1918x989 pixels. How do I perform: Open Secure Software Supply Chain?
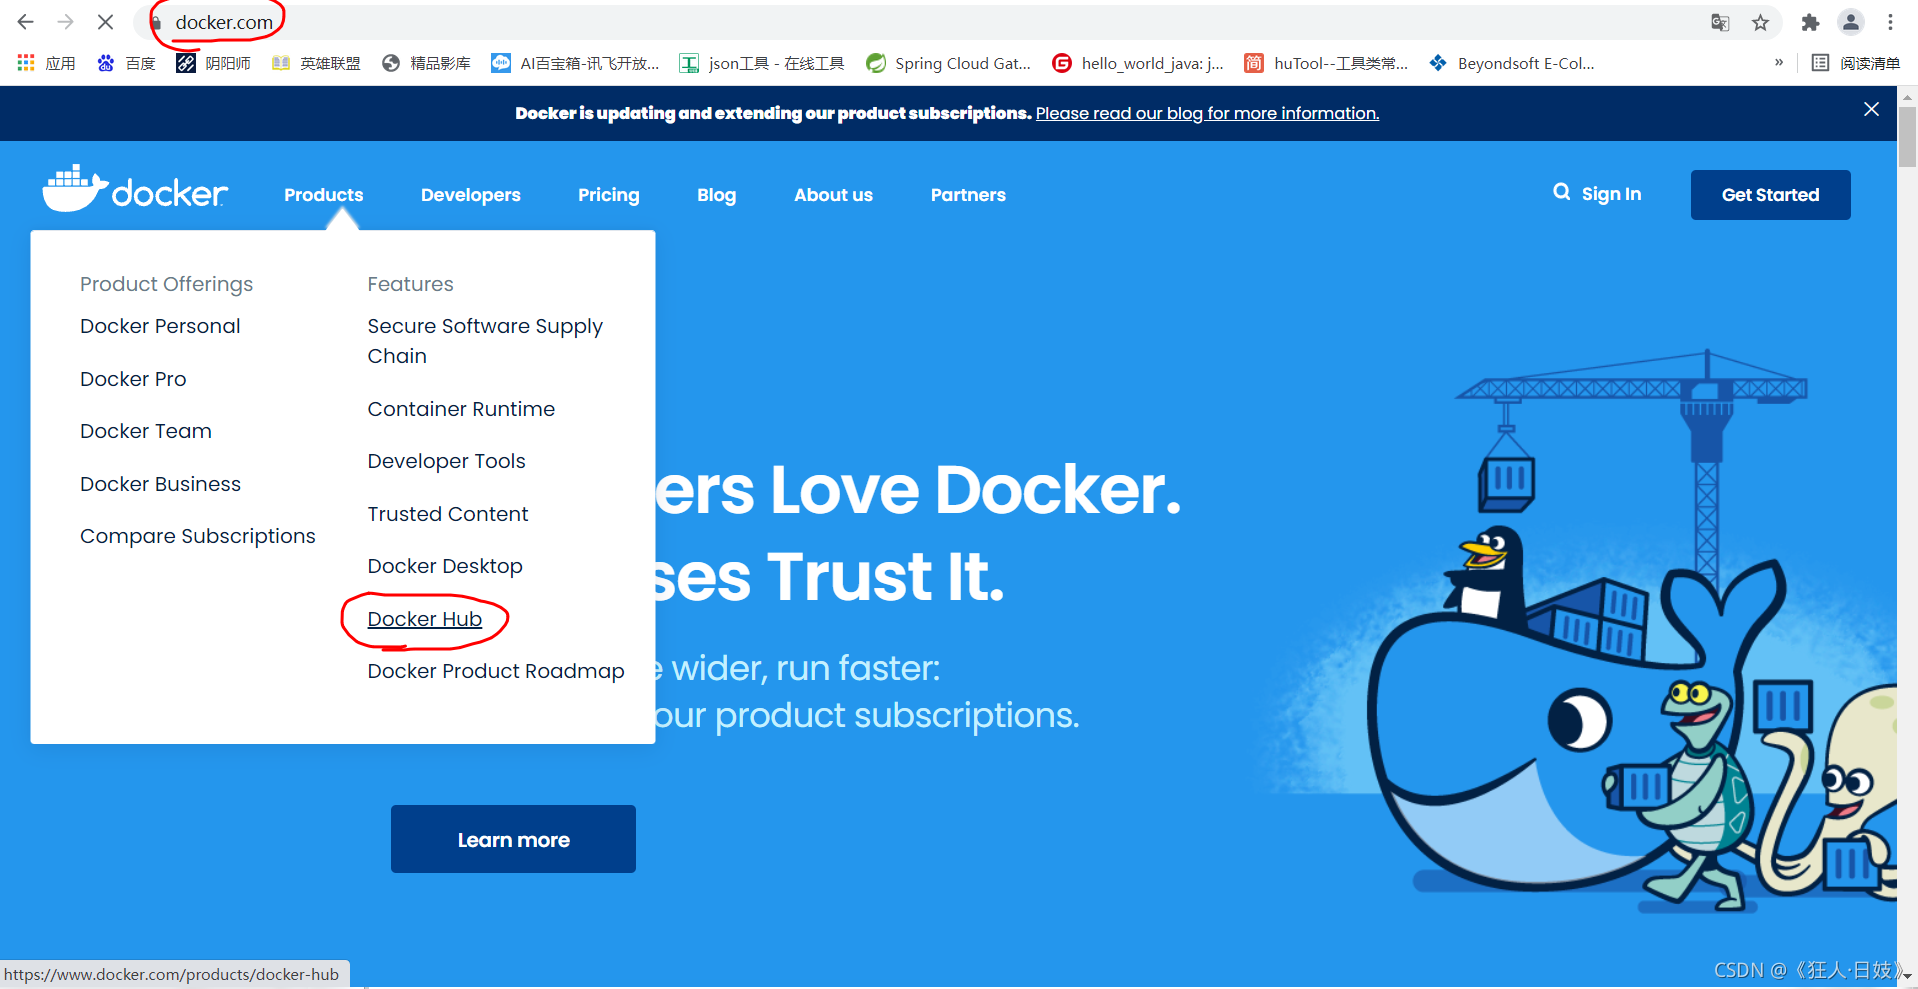pyautogui.click(x=485, y=341)
